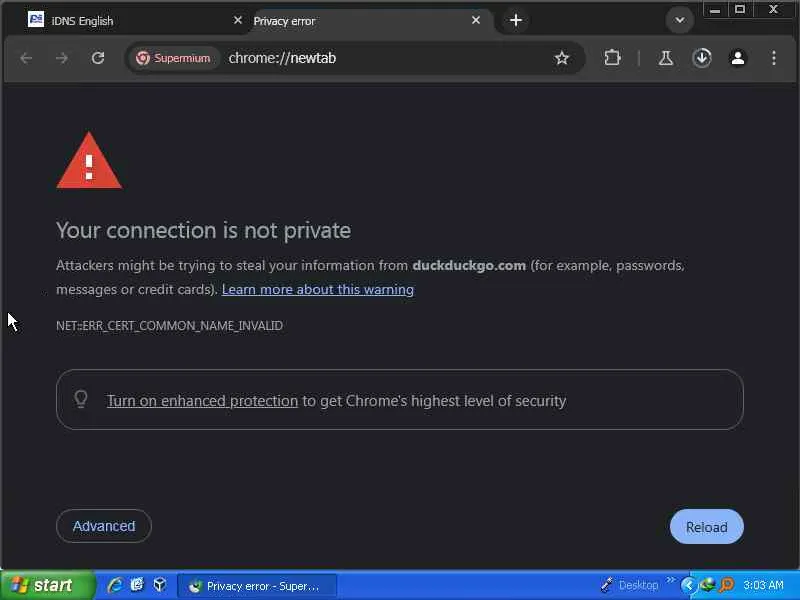Click the Supermium site info chip
800x600 pixels.
173,58
